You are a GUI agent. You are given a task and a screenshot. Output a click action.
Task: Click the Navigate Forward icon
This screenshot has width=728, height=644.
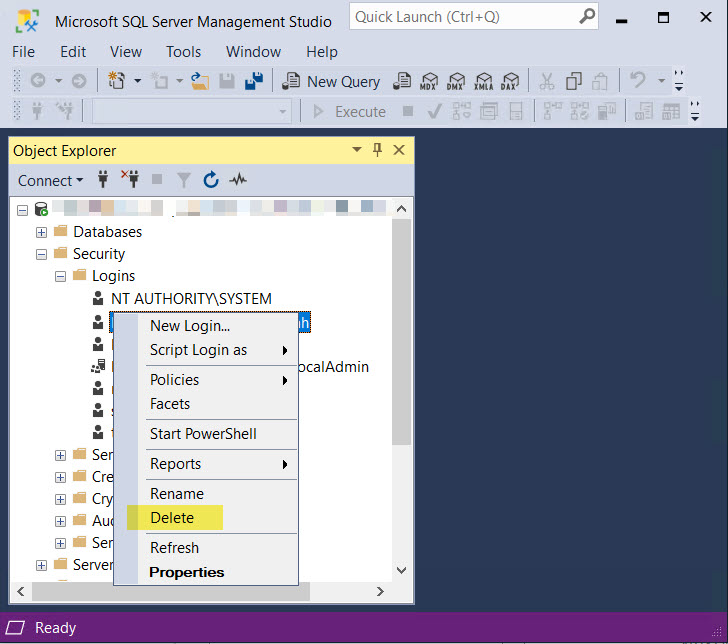click(79, 81)
